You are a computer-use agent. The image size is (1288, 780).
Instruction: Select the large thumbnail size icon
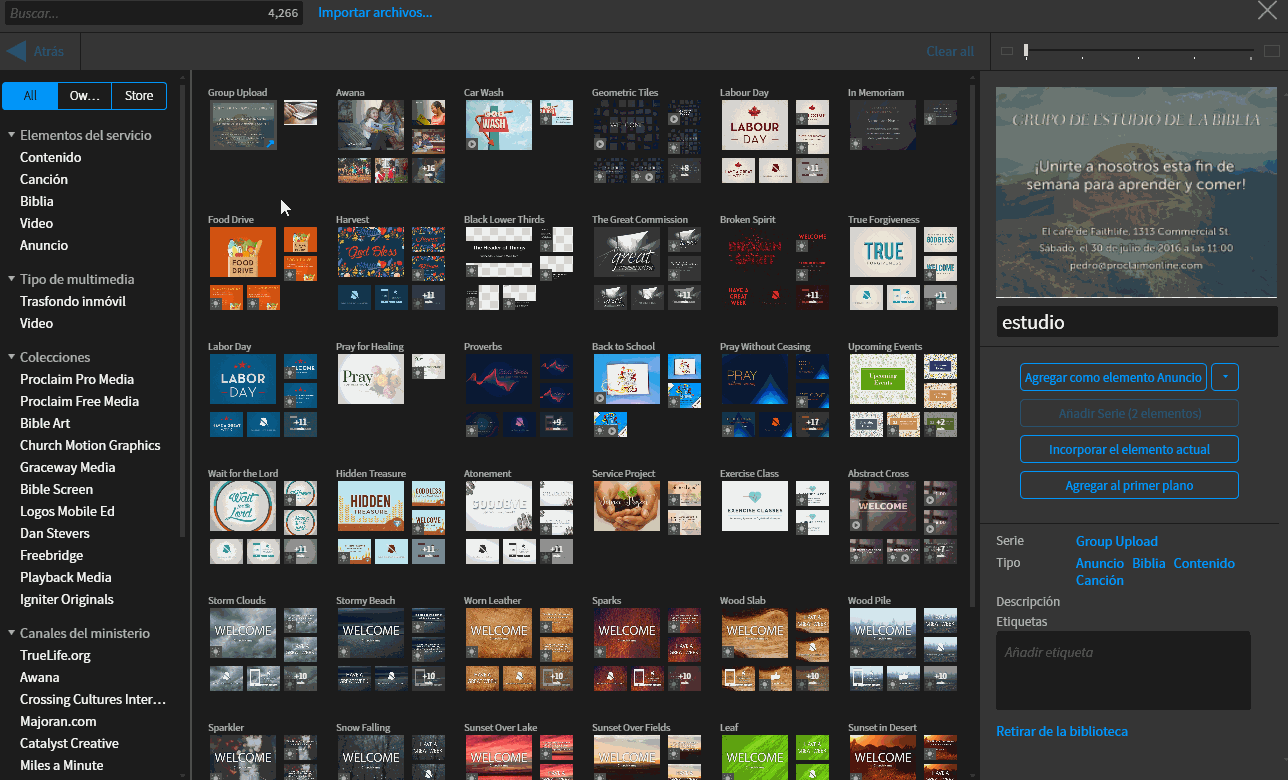pyautogui.click(x=1272, y=51)
